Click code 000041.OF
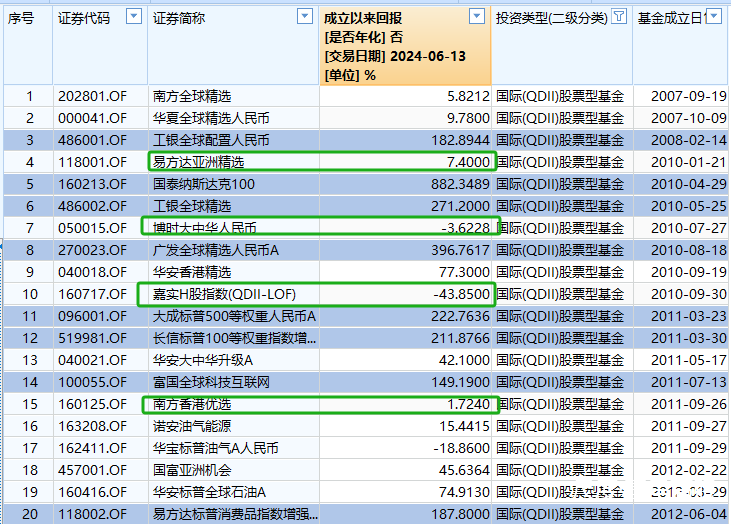The width and height of the screenshot is (731, 524). pyautogui.click(x=92, y=118)
